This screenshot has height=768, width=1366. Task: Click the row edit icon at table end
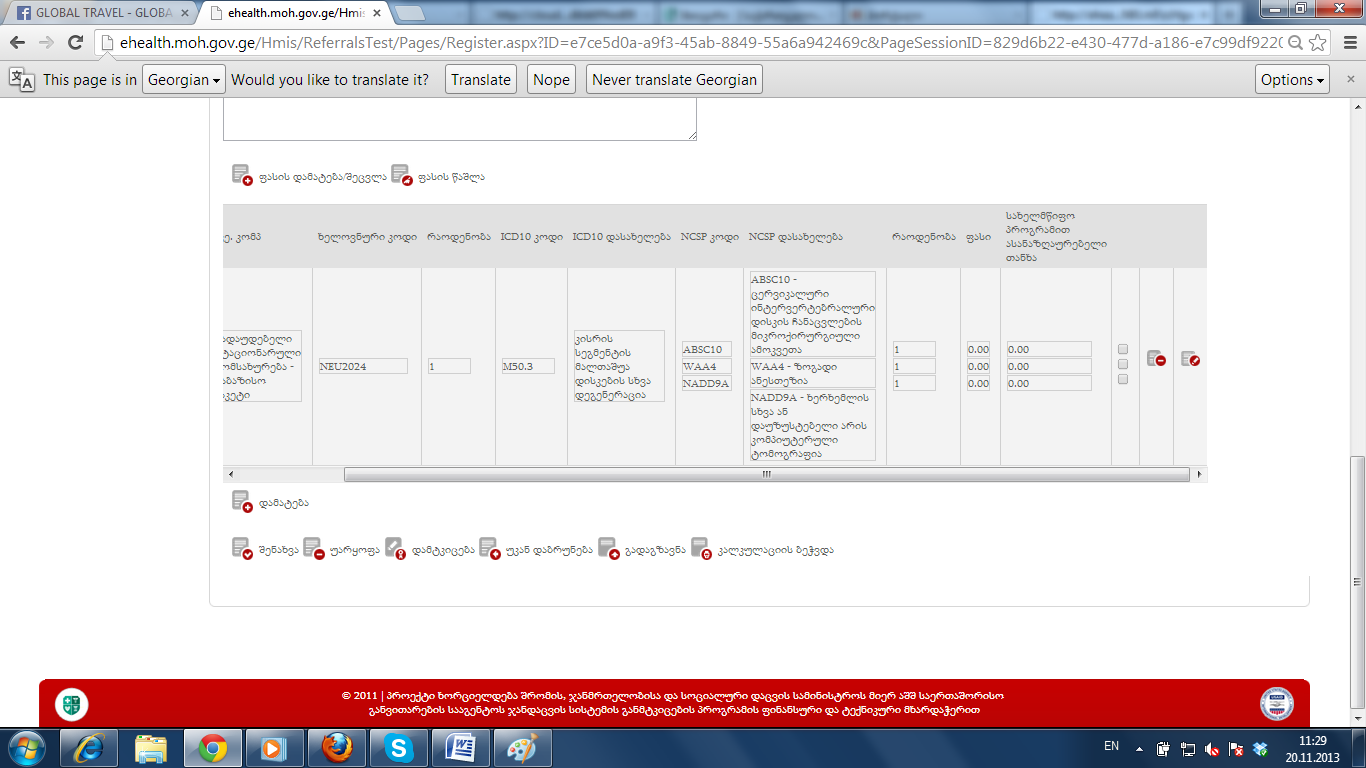pos(1190,358)
